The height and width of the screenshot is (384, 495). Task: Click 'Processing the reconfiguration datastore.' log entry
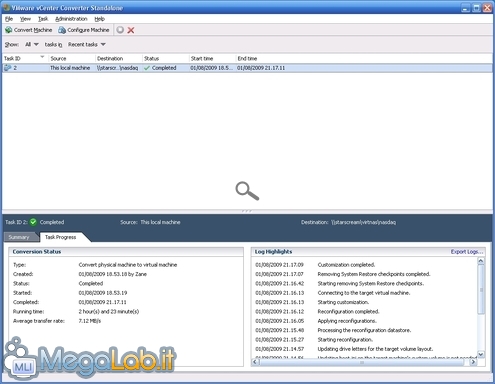(364, 330)
